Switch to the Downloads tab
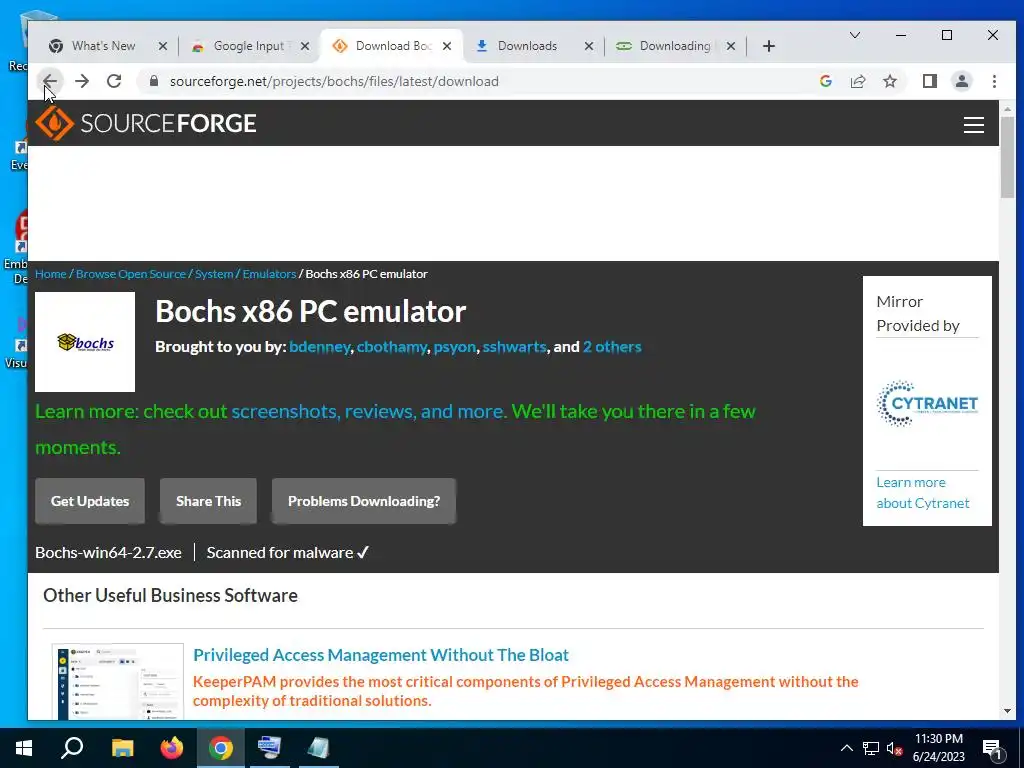 [x=527, y=46]
